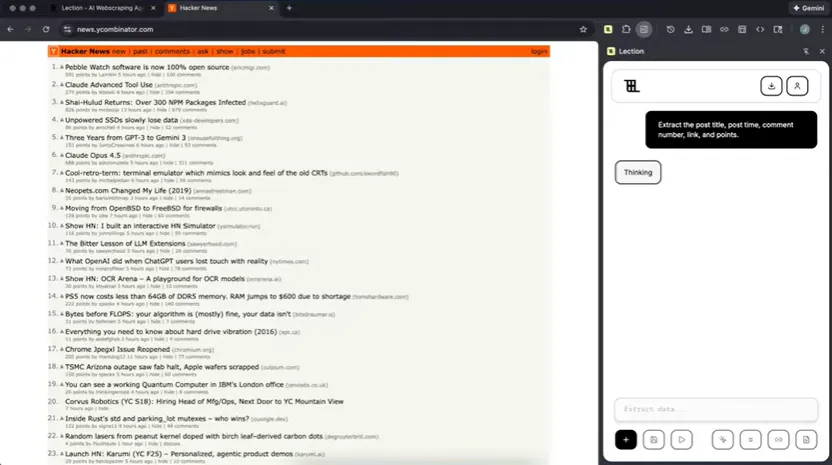Toggle the browser side panel button
The height and width of the screenshot is (465, 832).
[644, 29]
